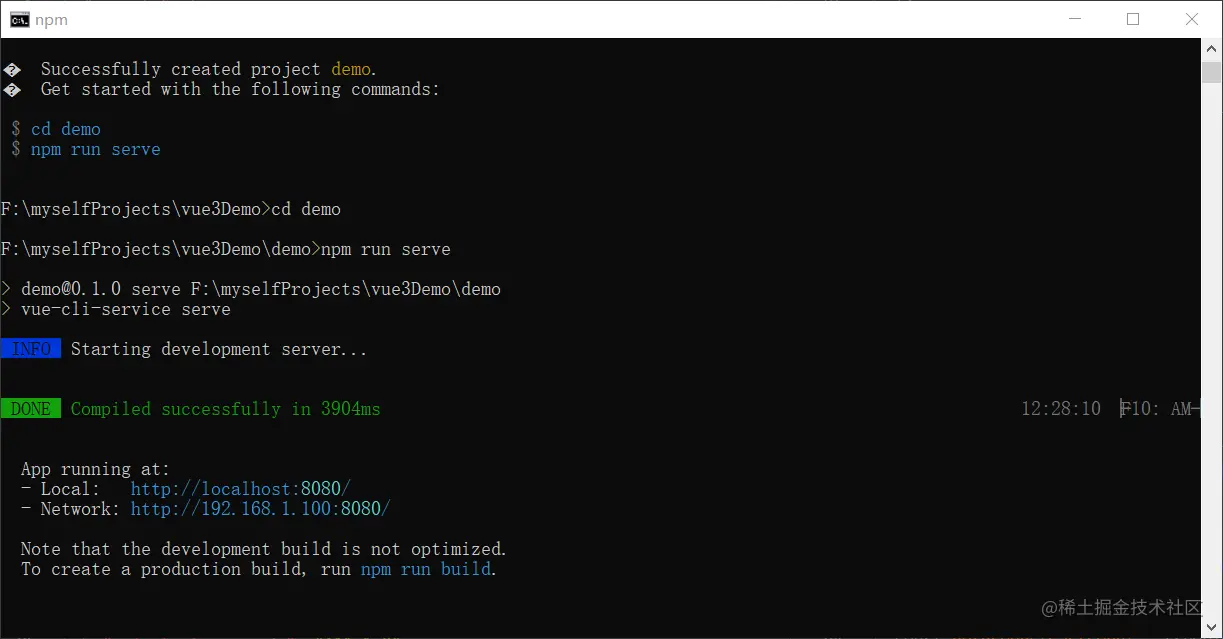Select "Compiled successfully in 3904ms" text
Viewport: 1223px width, 639px height.
click(x=226, y=409)
